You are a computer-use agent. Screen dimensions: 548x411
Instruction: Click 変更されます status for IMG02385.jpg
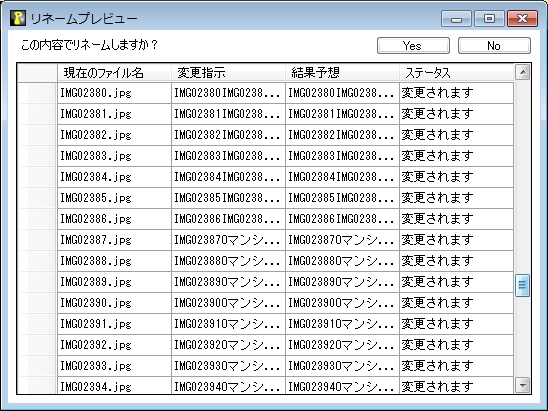[456, 198]
